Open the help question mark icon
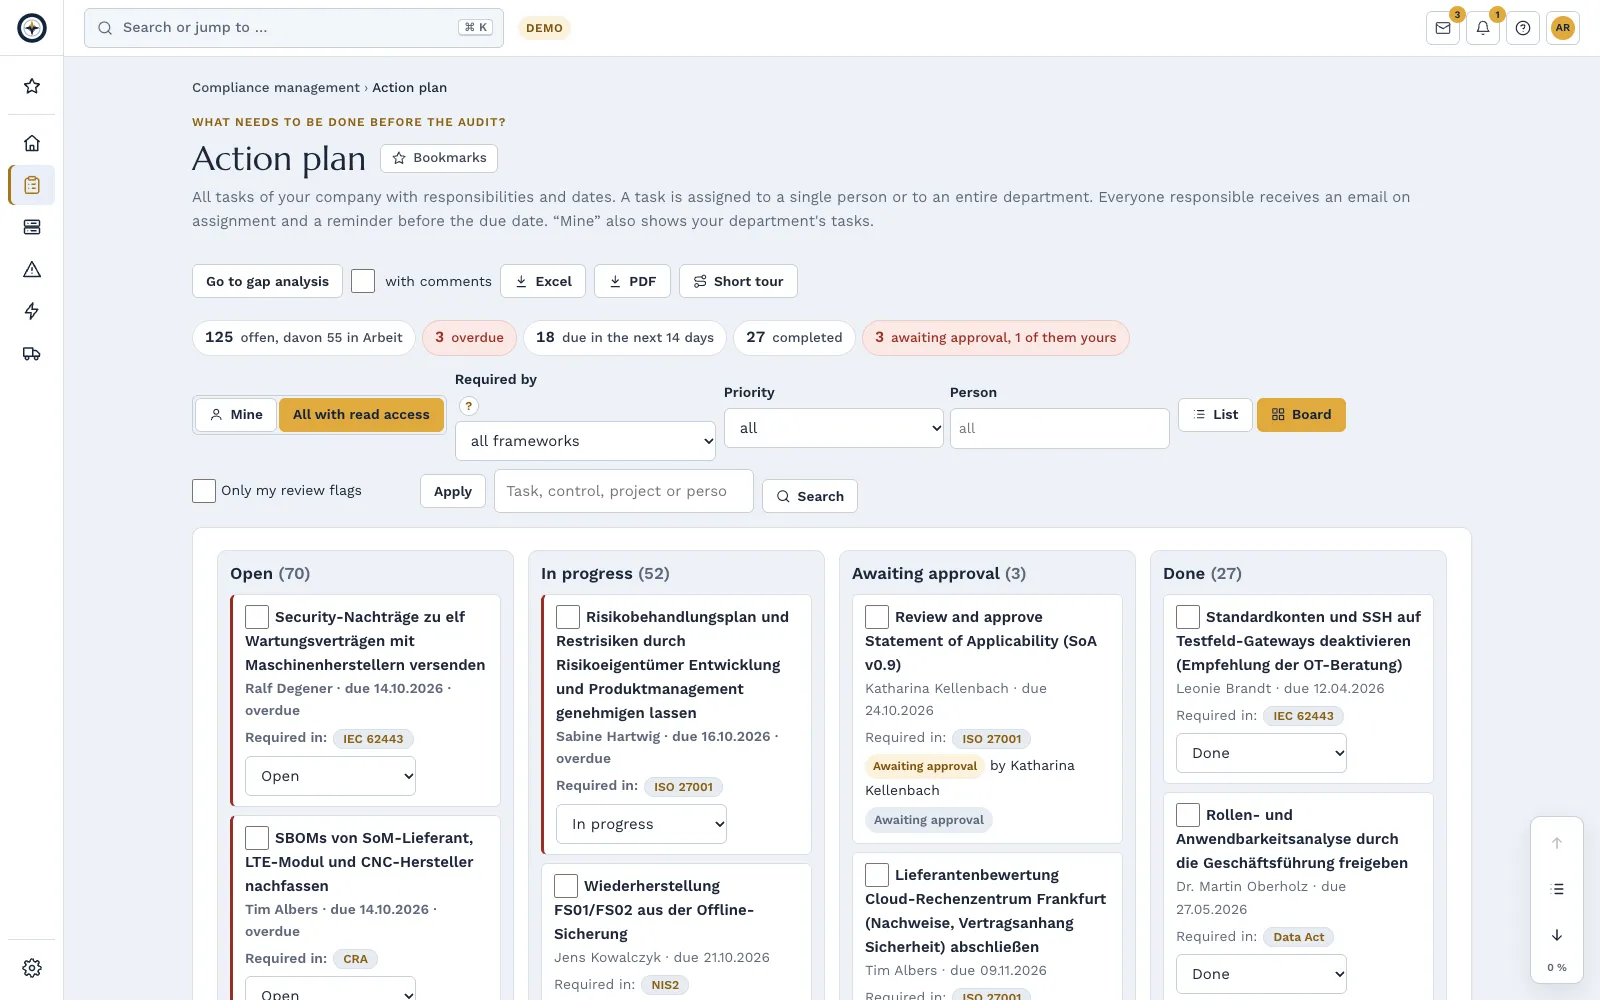 point(1523,28)
